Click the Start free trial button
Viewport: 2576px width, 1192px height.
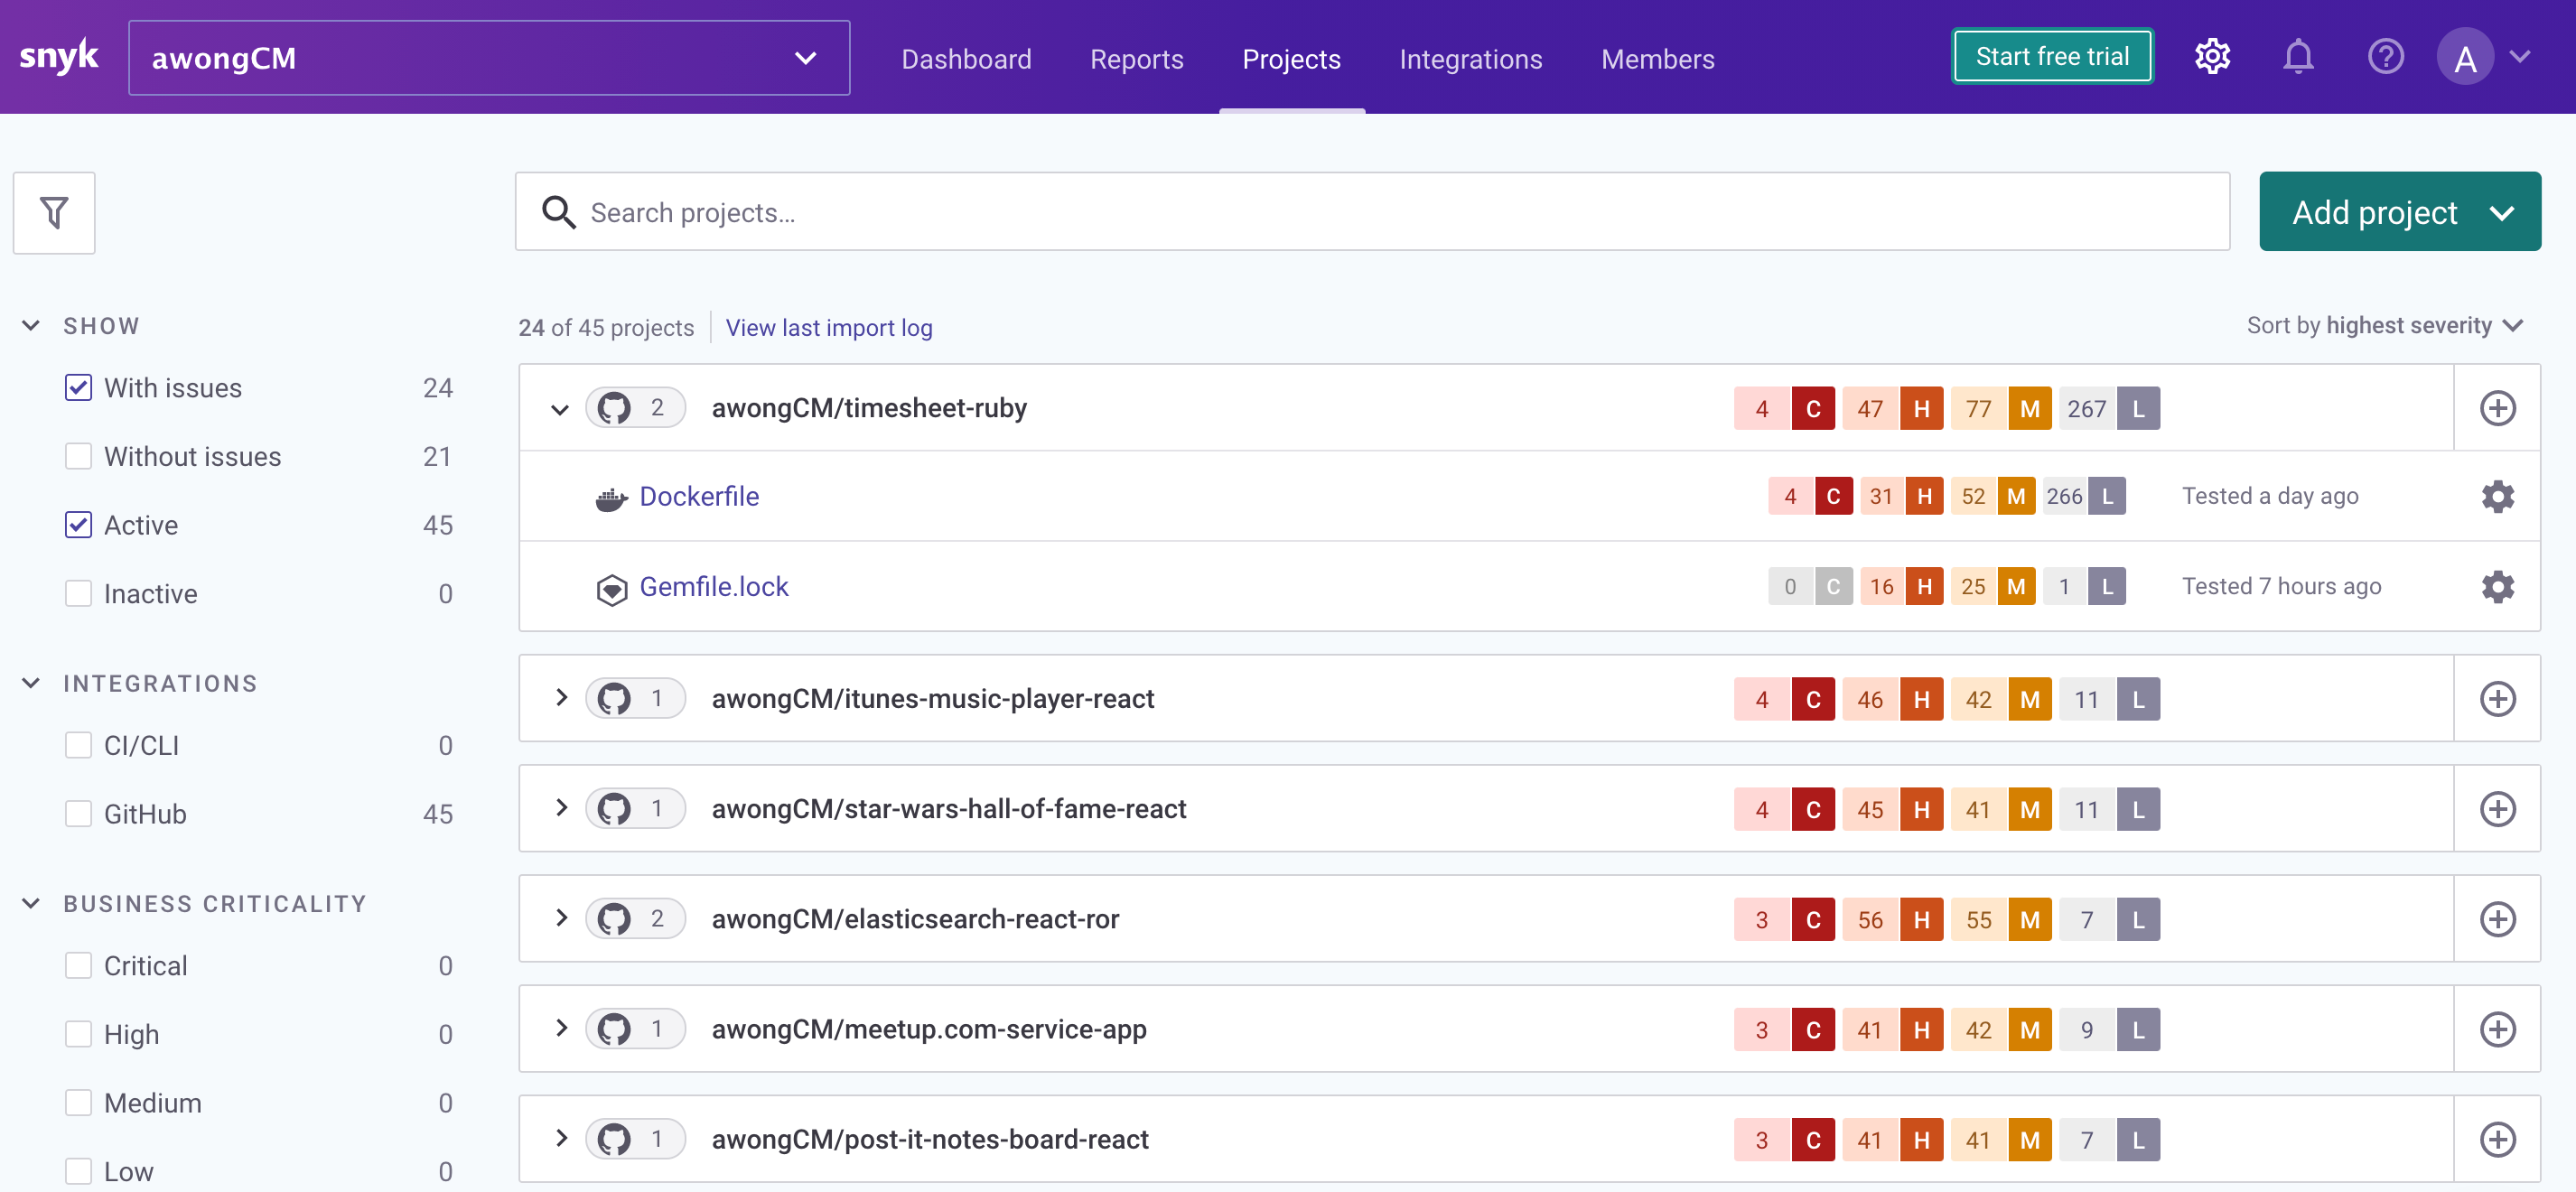click(x=2052, y=57)
